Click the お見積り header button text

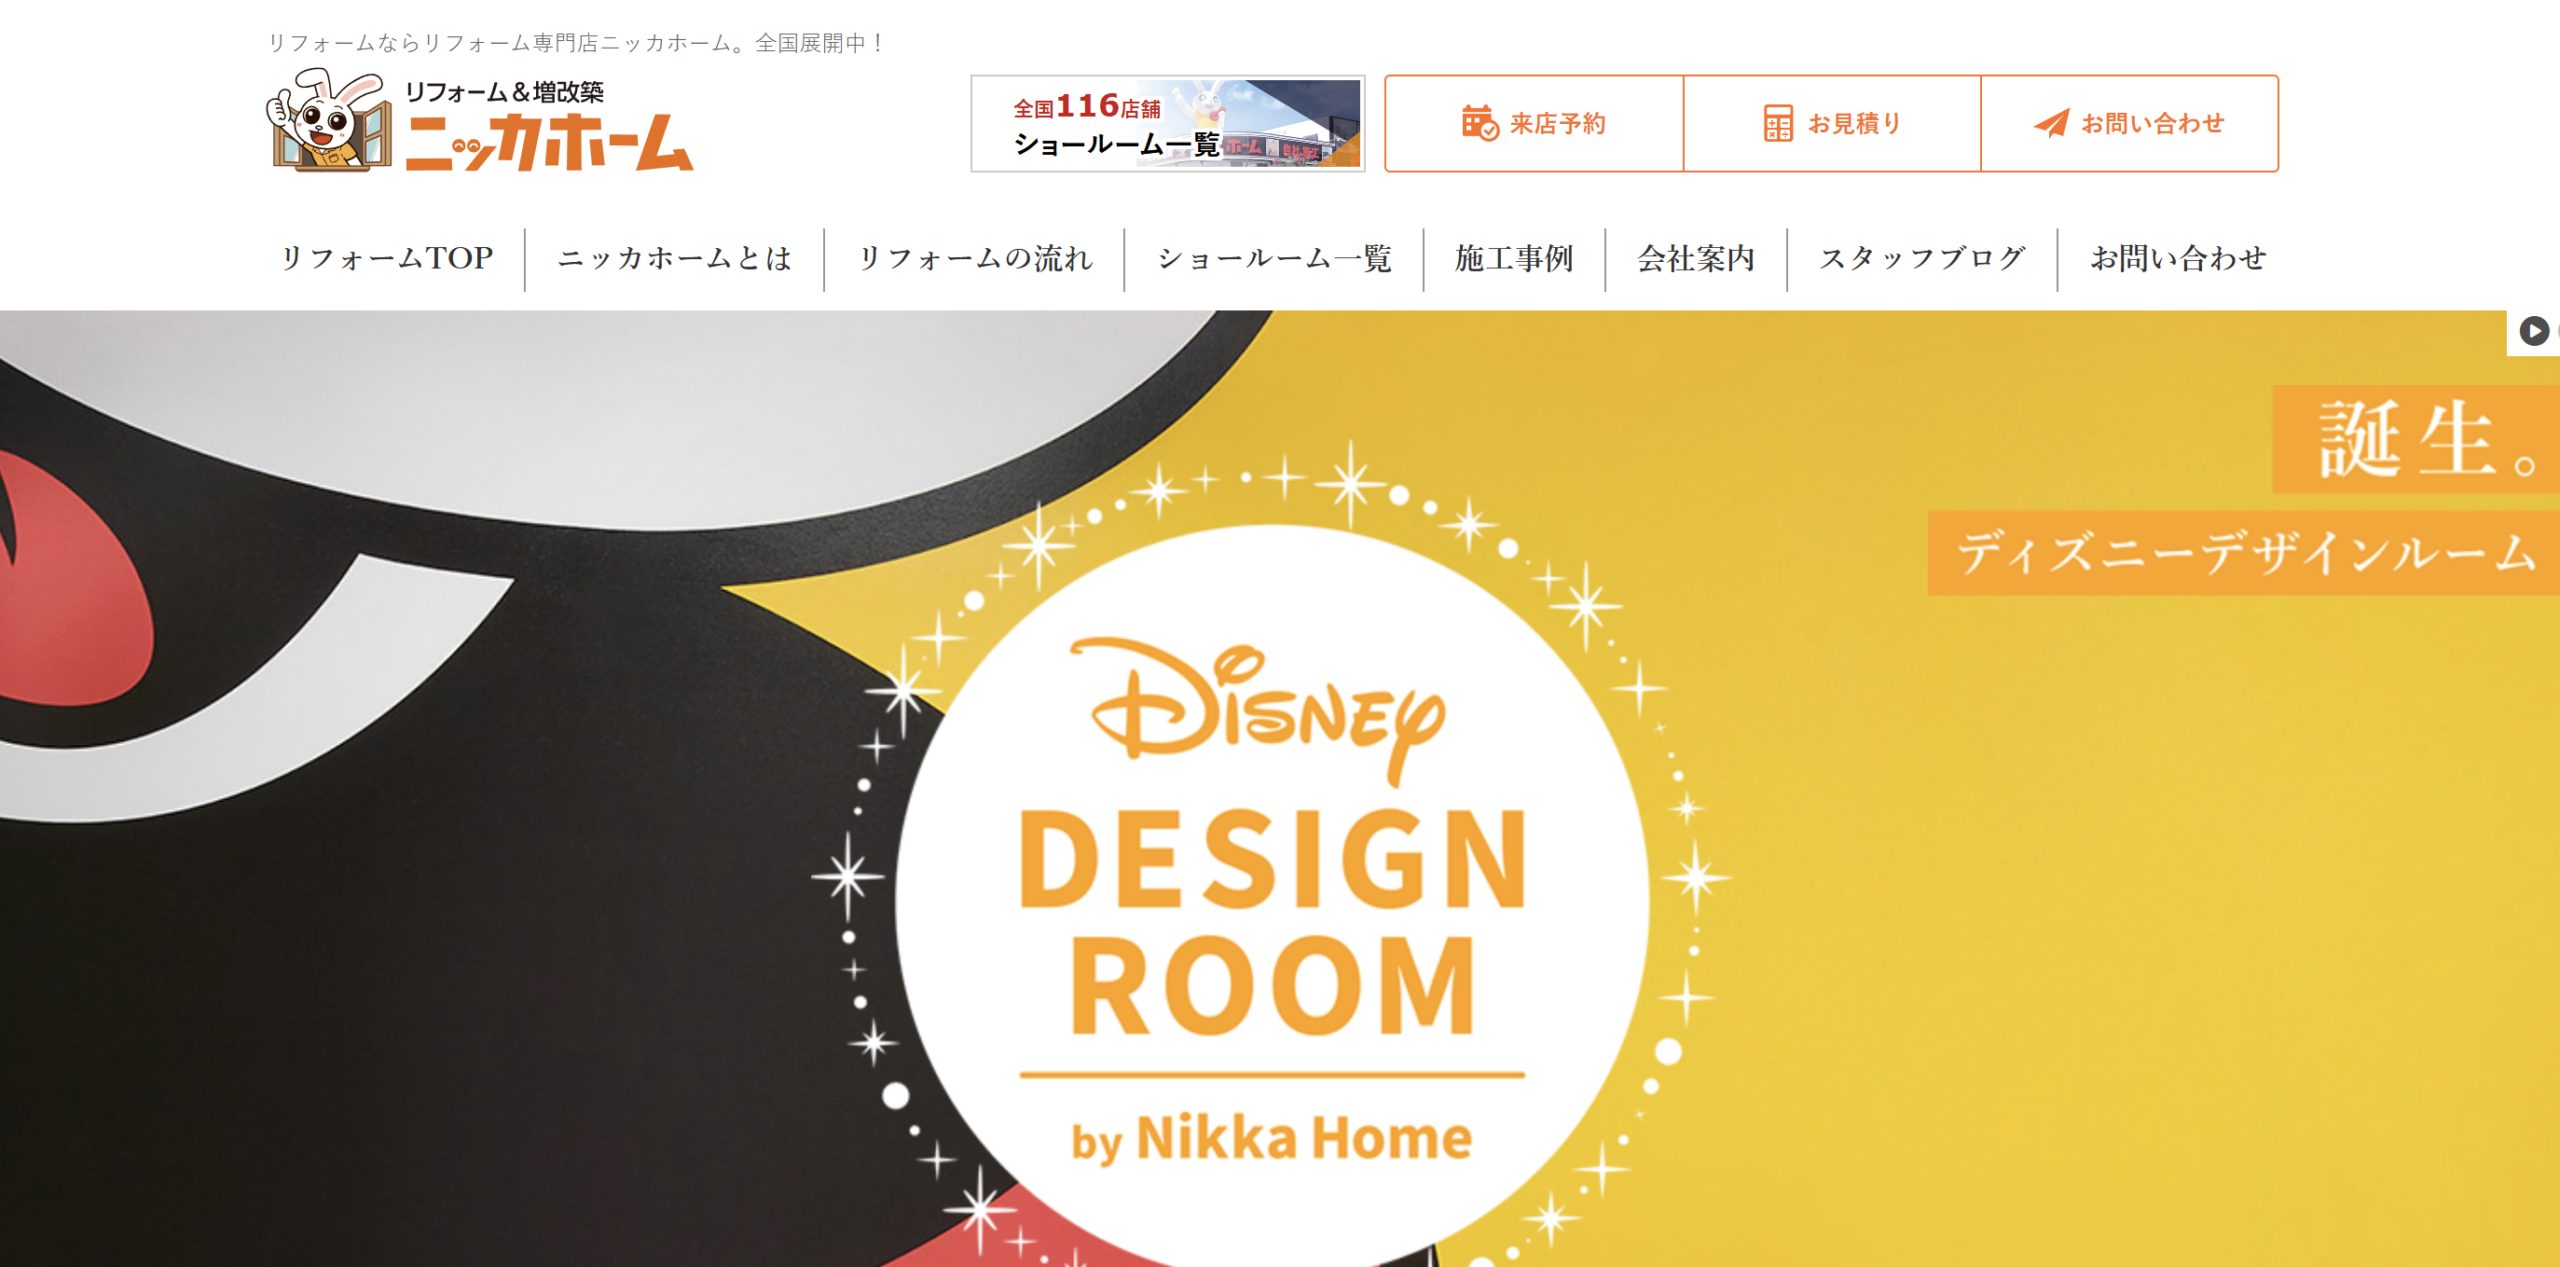point(1854,124)
